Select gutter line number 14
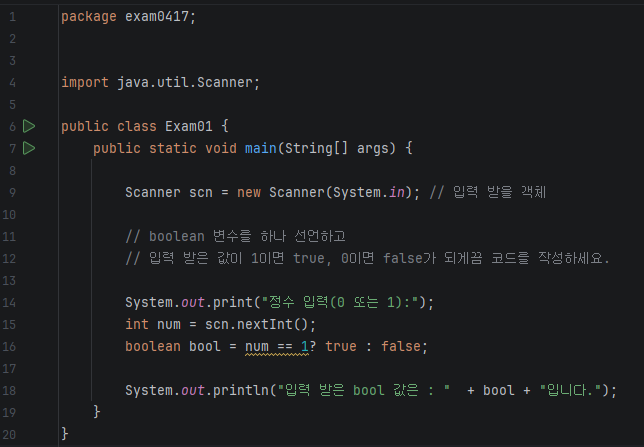 click(x=9, y=302)
